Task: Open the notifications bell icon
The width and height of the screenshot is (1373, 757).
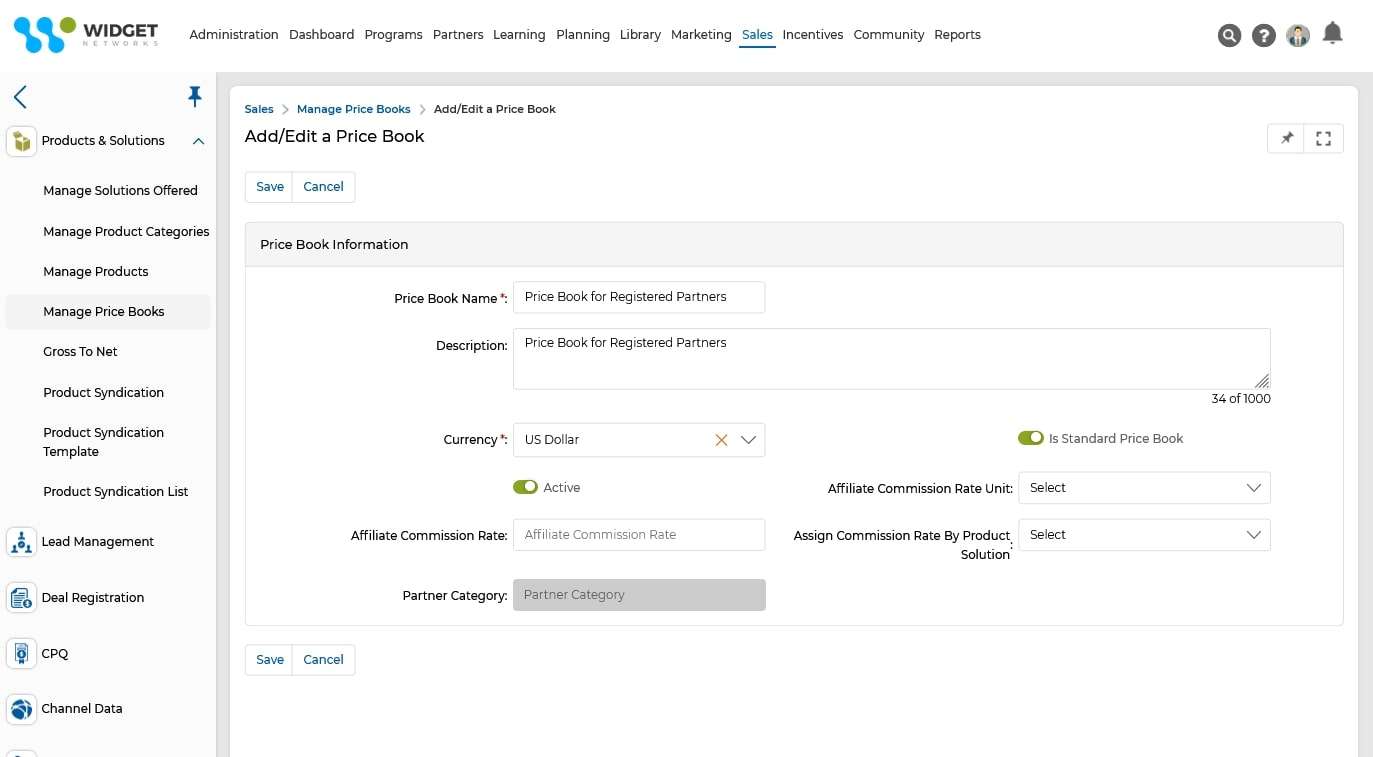Action: 1332,33
